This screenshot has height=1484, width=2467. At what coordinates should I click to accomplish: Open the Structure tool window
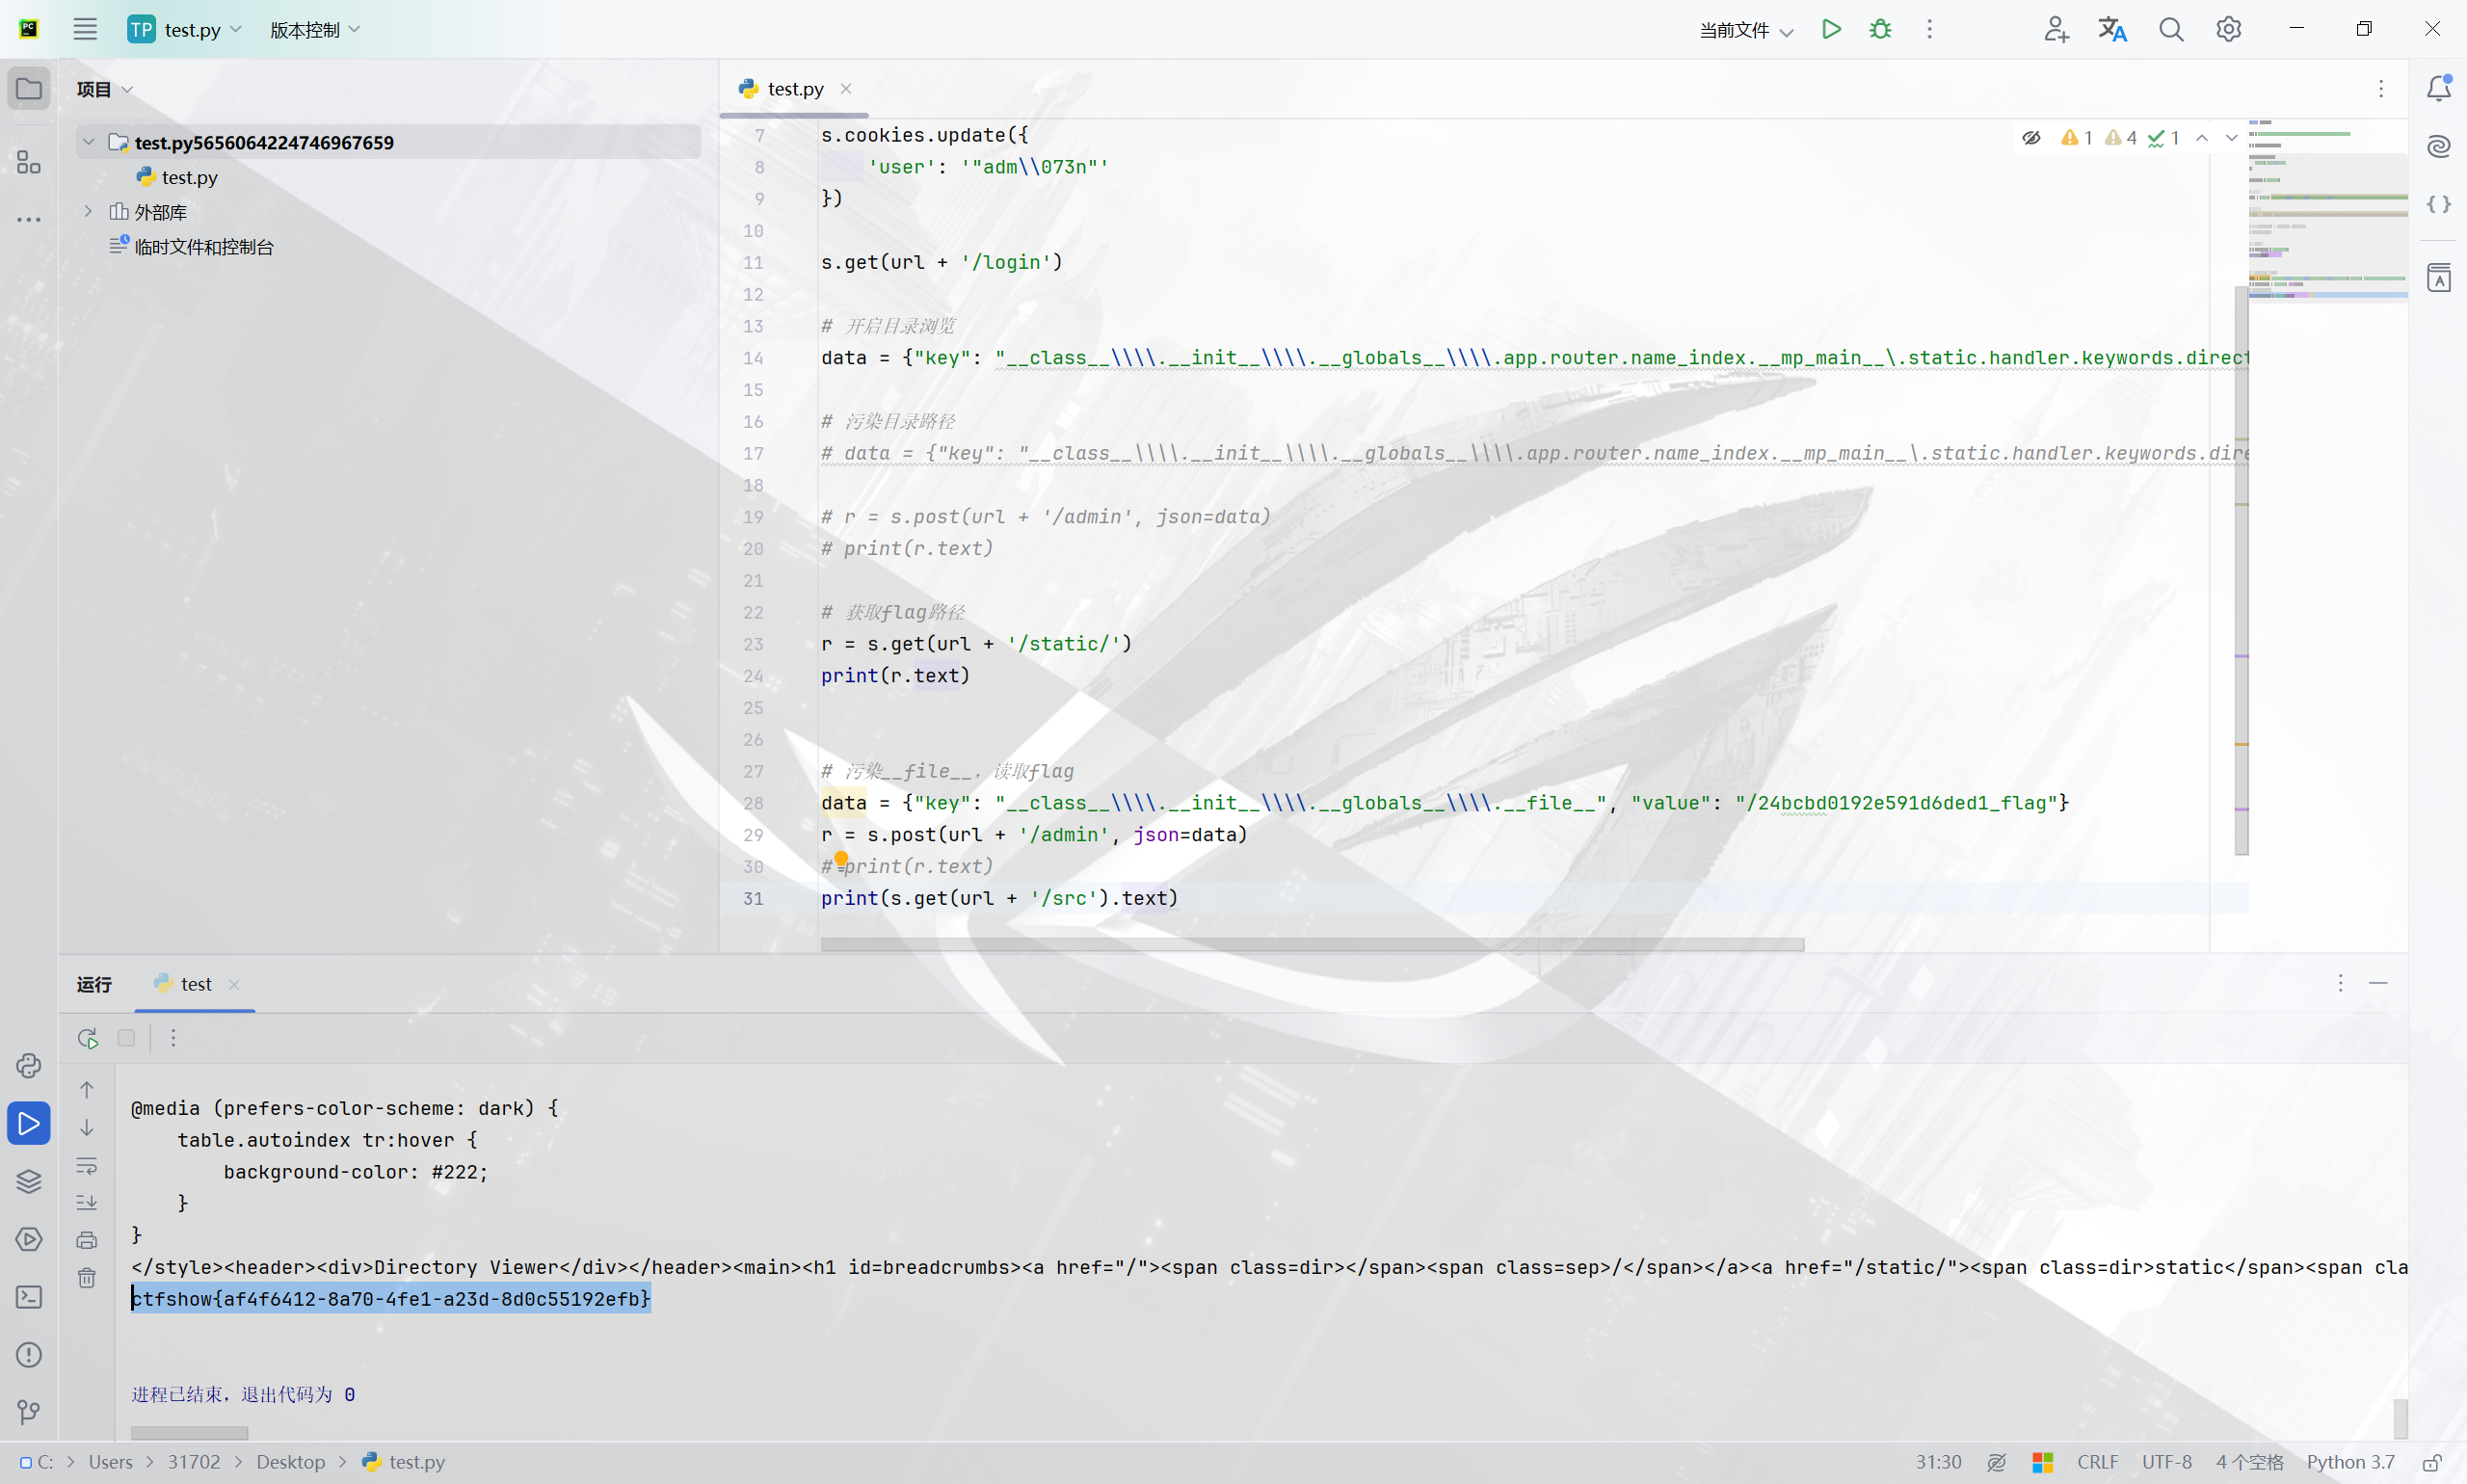point(29,162)
